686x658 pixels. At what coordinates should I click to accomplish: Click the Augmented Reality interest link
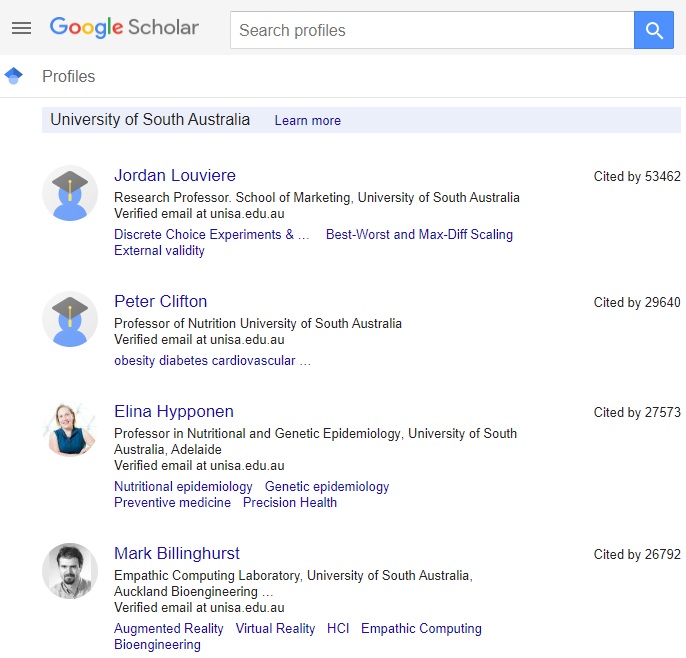point(168,628)
